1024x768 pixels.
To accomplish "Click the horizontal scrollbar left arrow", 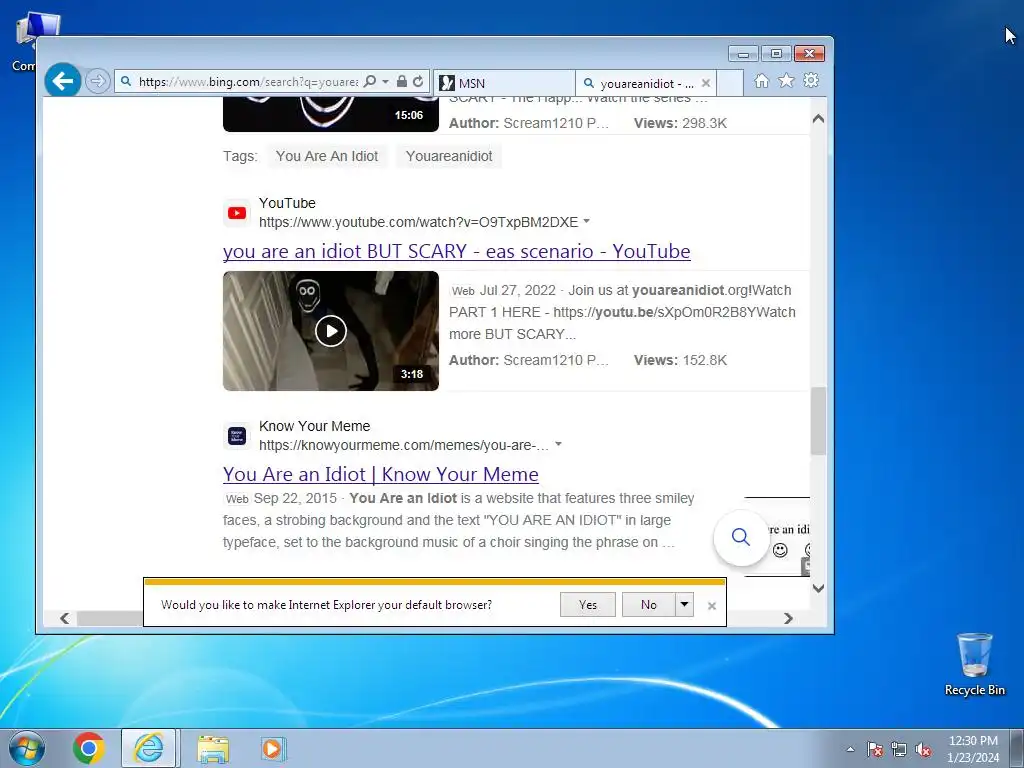I will (x=64, y=618).
